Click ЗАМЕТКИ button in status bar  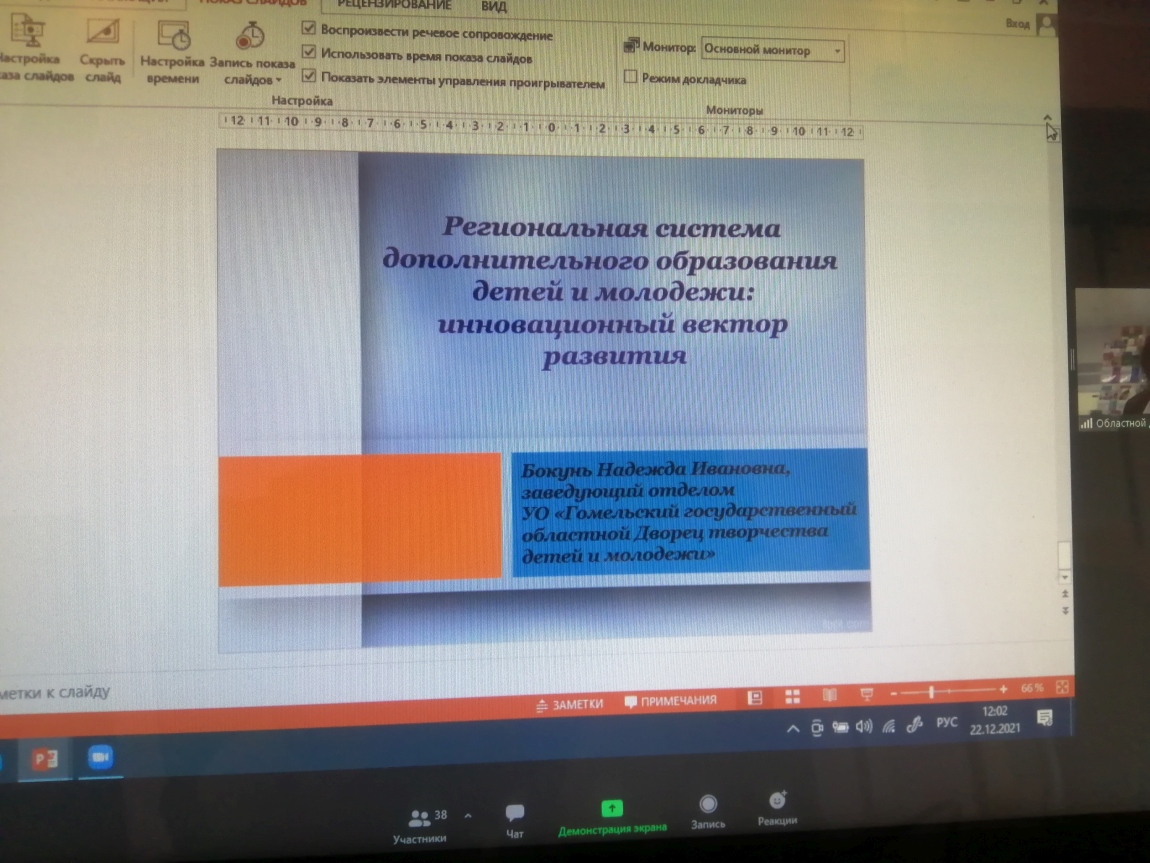coord(570,703)
